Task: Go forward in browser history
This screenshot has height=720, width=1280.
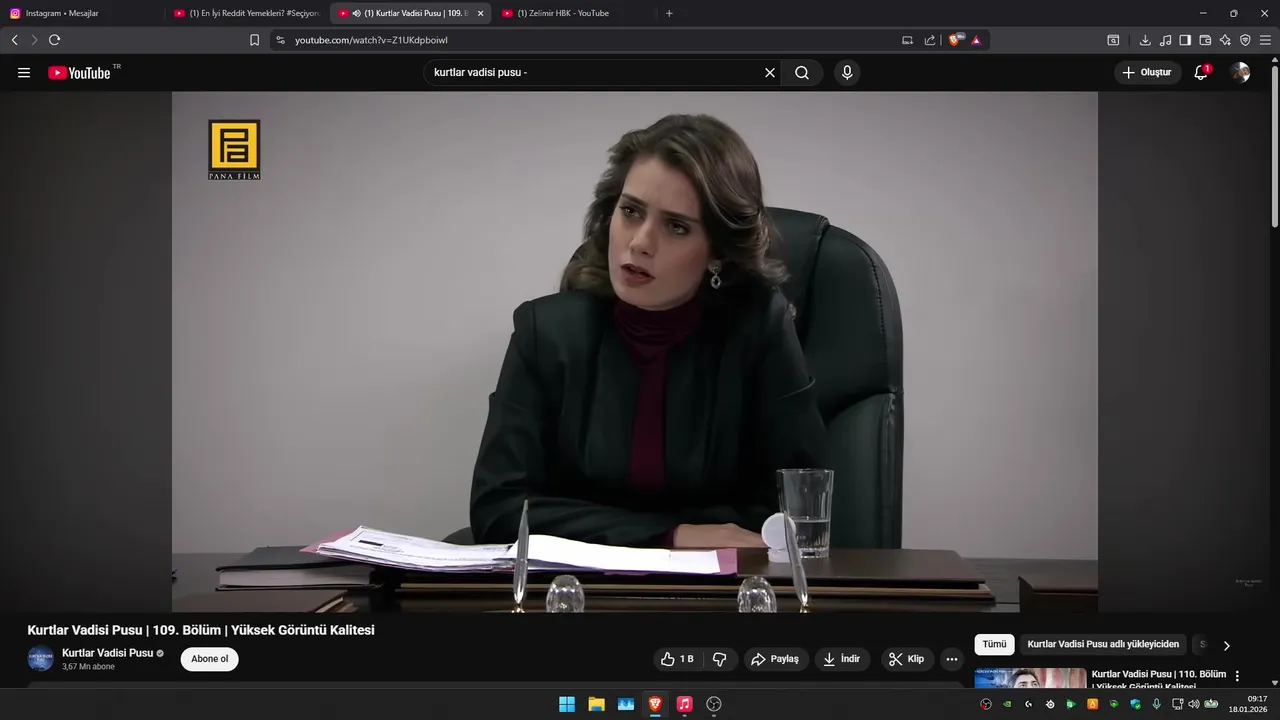Action: [x=34, y=40]
